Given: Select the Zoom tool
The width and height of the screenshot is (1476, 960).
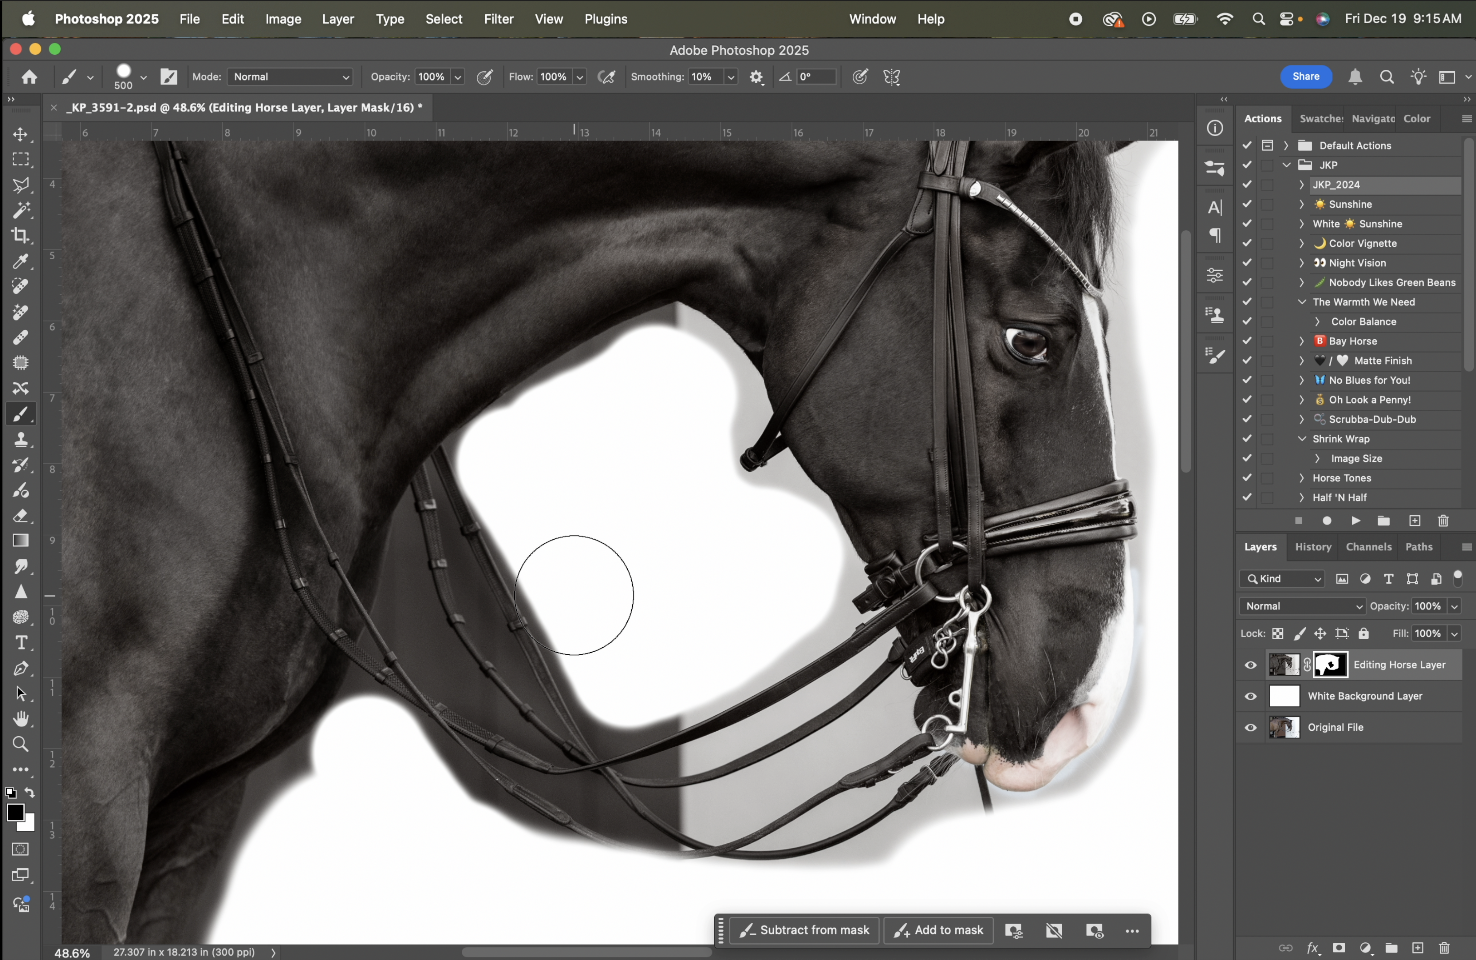Looking at the screenshot, I should [x=21, y=744].
